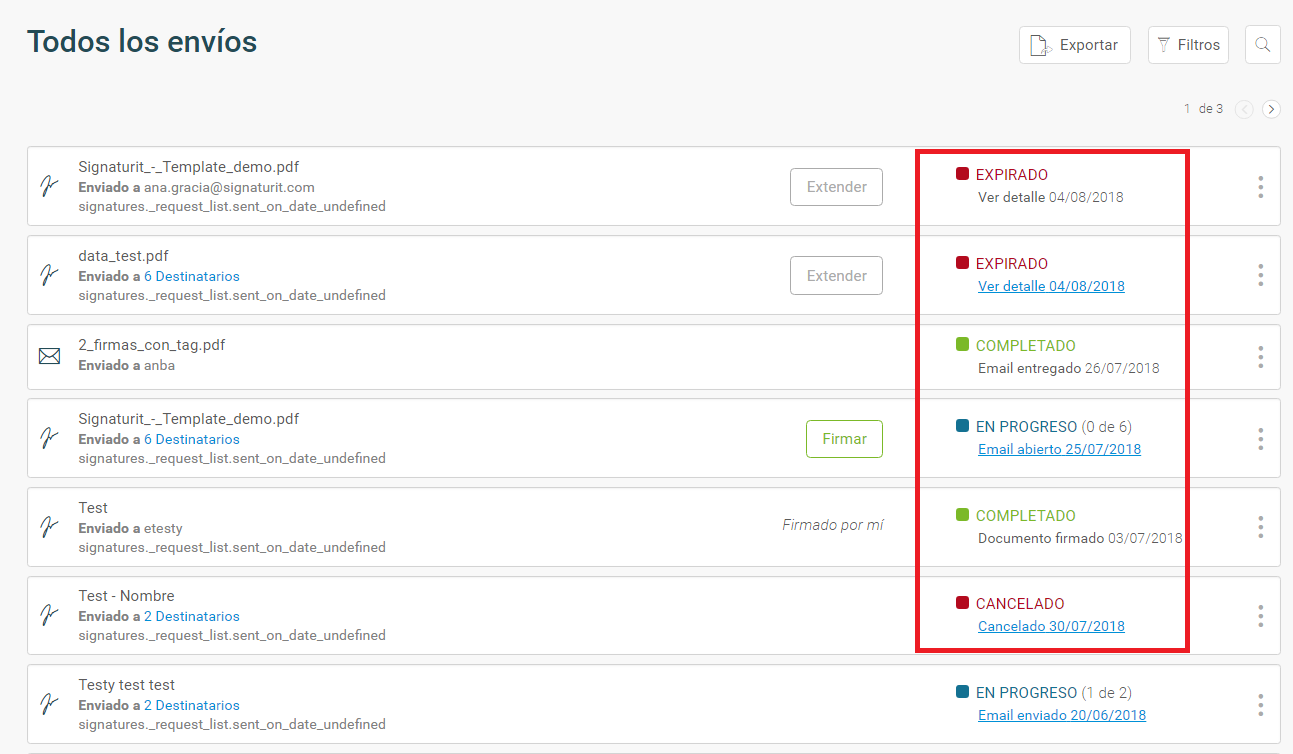Click signature icon of the Firmar row
This screenshot has width=1293, height=754.
[x=48, y=438]
